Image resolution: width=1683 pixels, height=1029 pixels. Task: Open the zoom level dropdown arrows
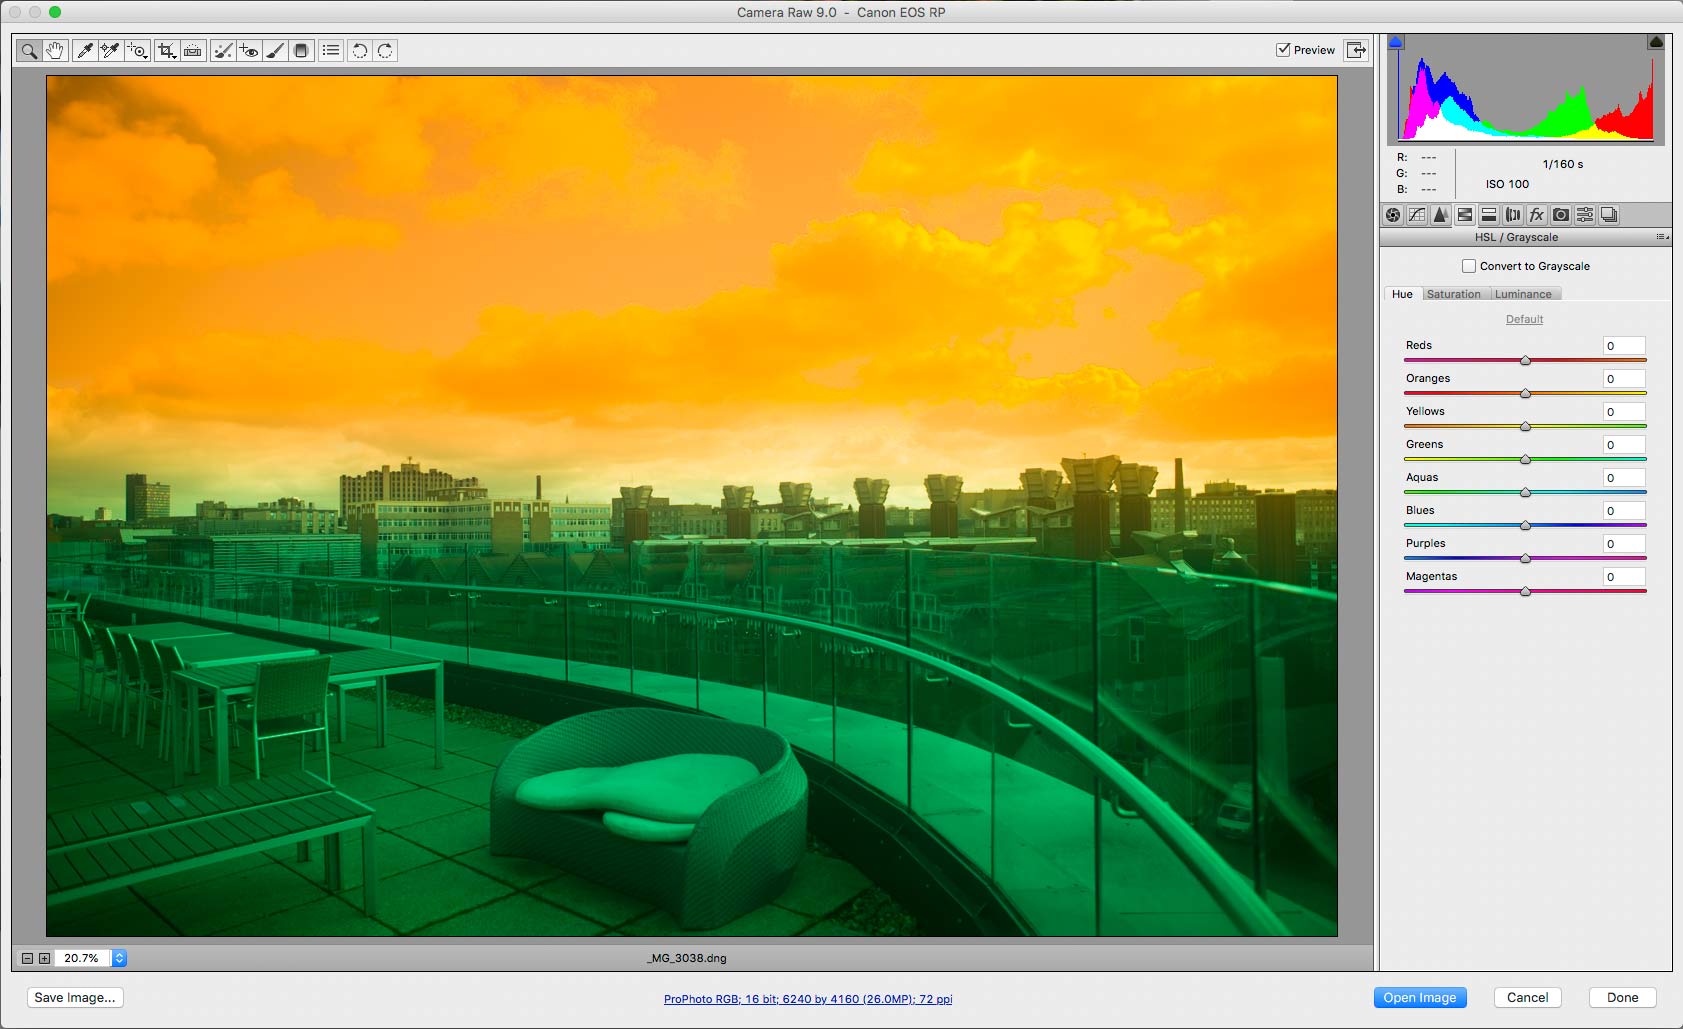point(119,958)
